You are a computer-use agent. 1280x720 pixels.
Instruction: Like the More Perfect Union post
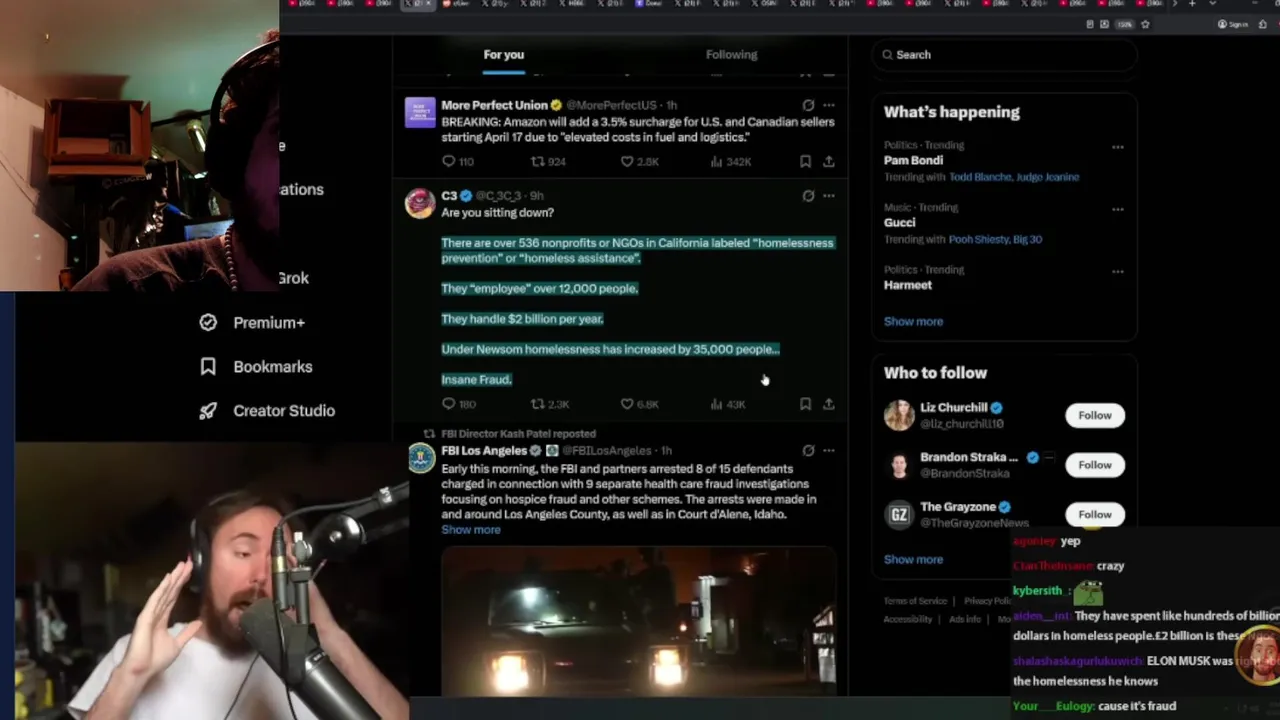coord(639,161)
